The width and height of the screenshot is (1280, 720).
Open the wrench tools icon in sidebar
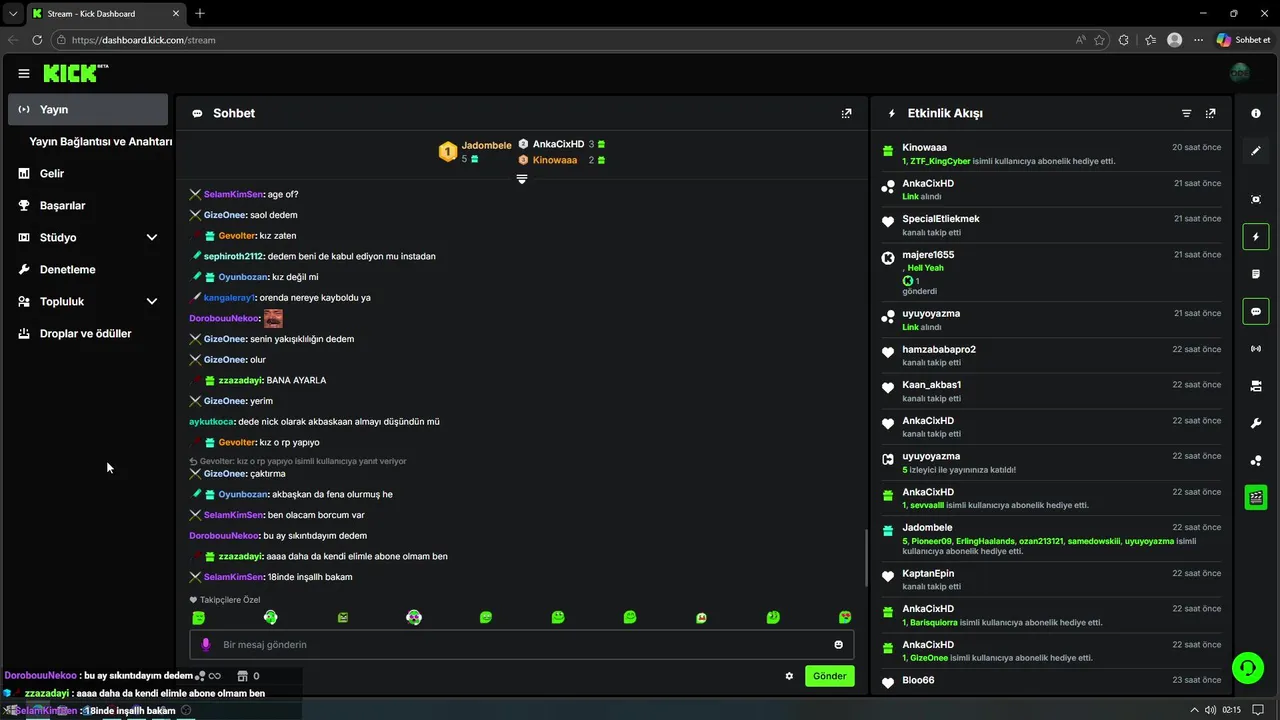pyautogui.click(x=1256, y=424)
